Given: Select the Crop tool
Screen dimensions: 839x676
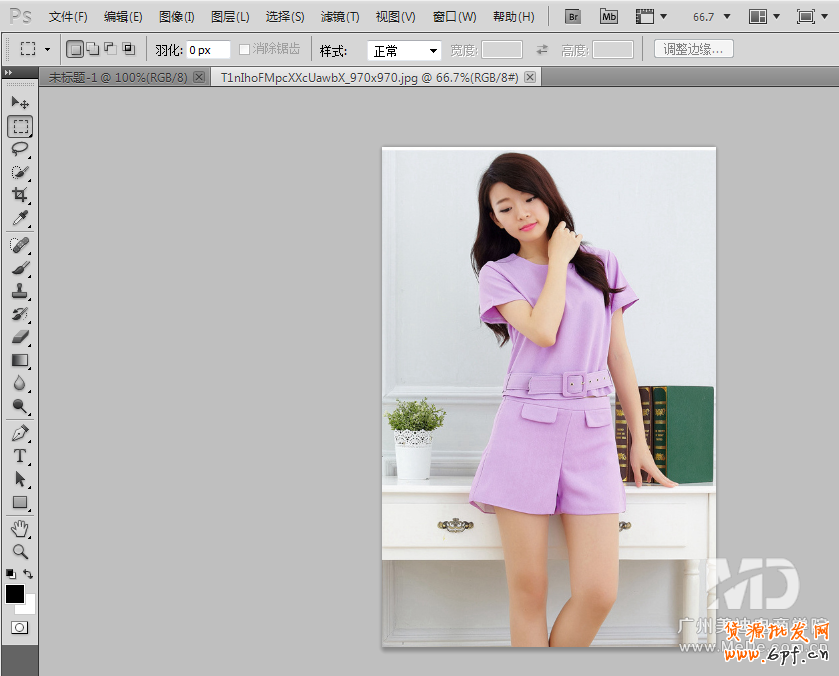Looking at the screenshot, I should pos(20,195).
